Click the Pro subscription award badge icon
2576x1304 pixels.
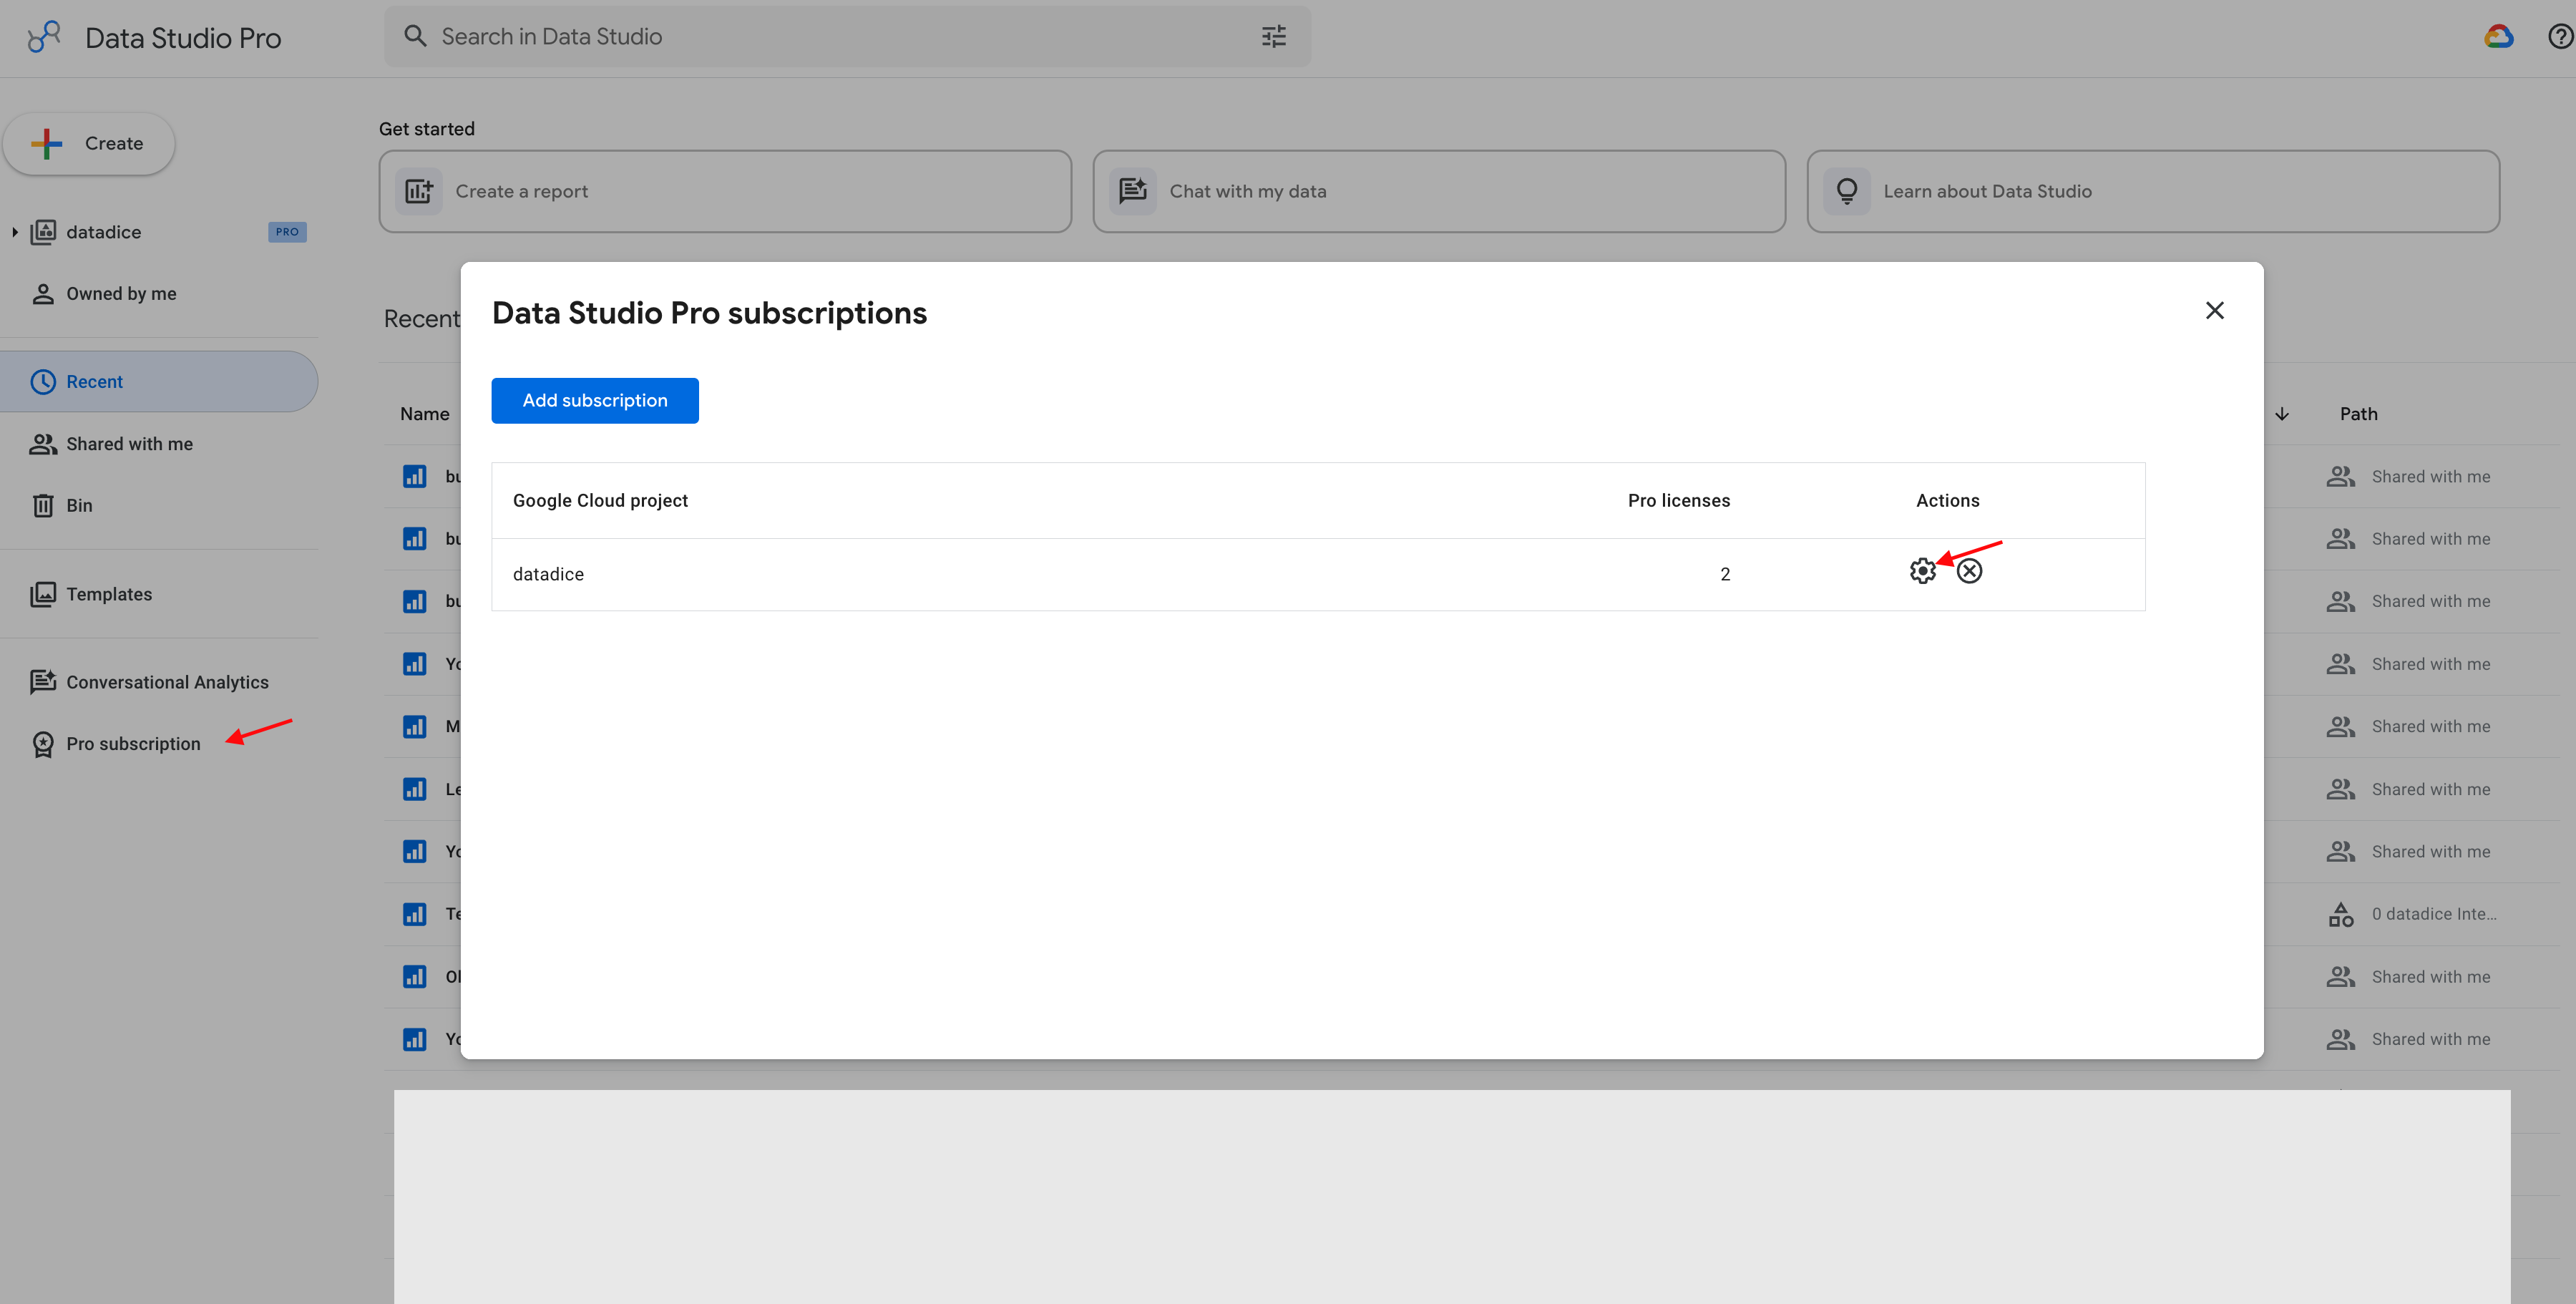(x=43, y=745)
